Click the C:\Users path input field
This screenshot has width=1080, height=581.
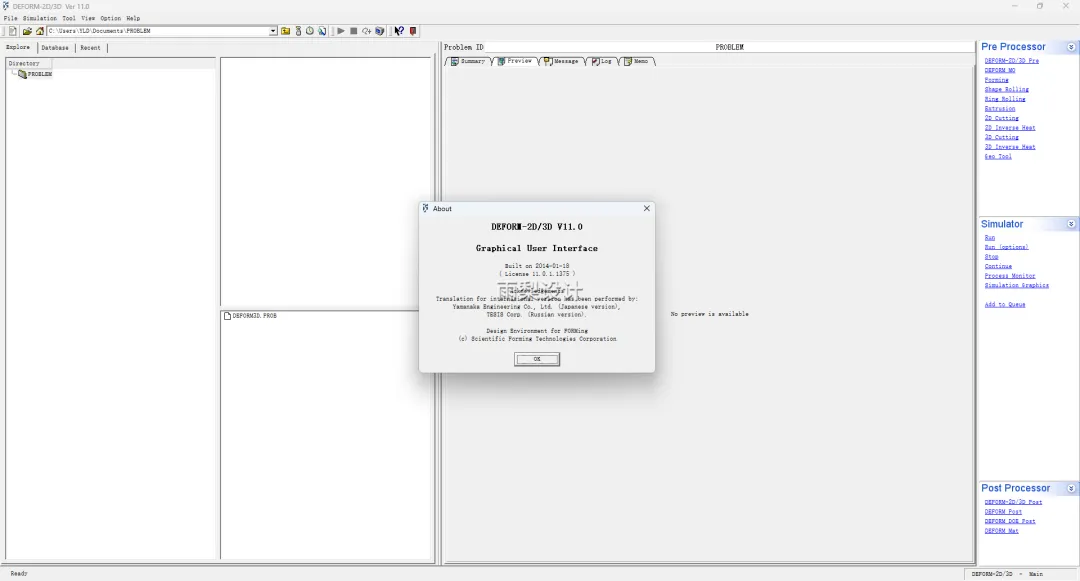(x=158, y=31)
